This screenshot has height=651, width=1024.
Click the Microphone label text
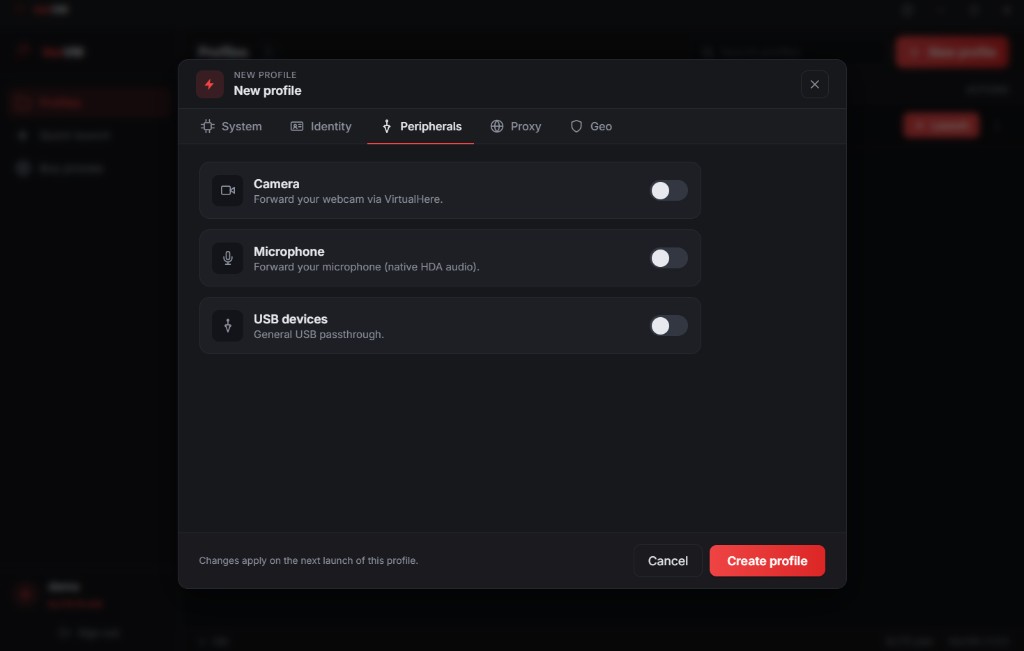click(289, 251)
